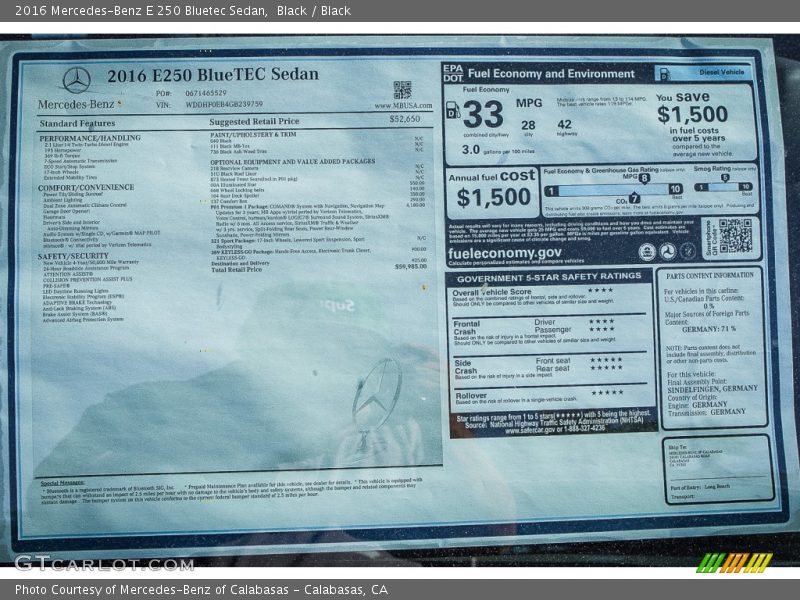Click the fuel pump icon beside 33 MPG
This screenshot has height=600, width=800.
click(453, 110)
